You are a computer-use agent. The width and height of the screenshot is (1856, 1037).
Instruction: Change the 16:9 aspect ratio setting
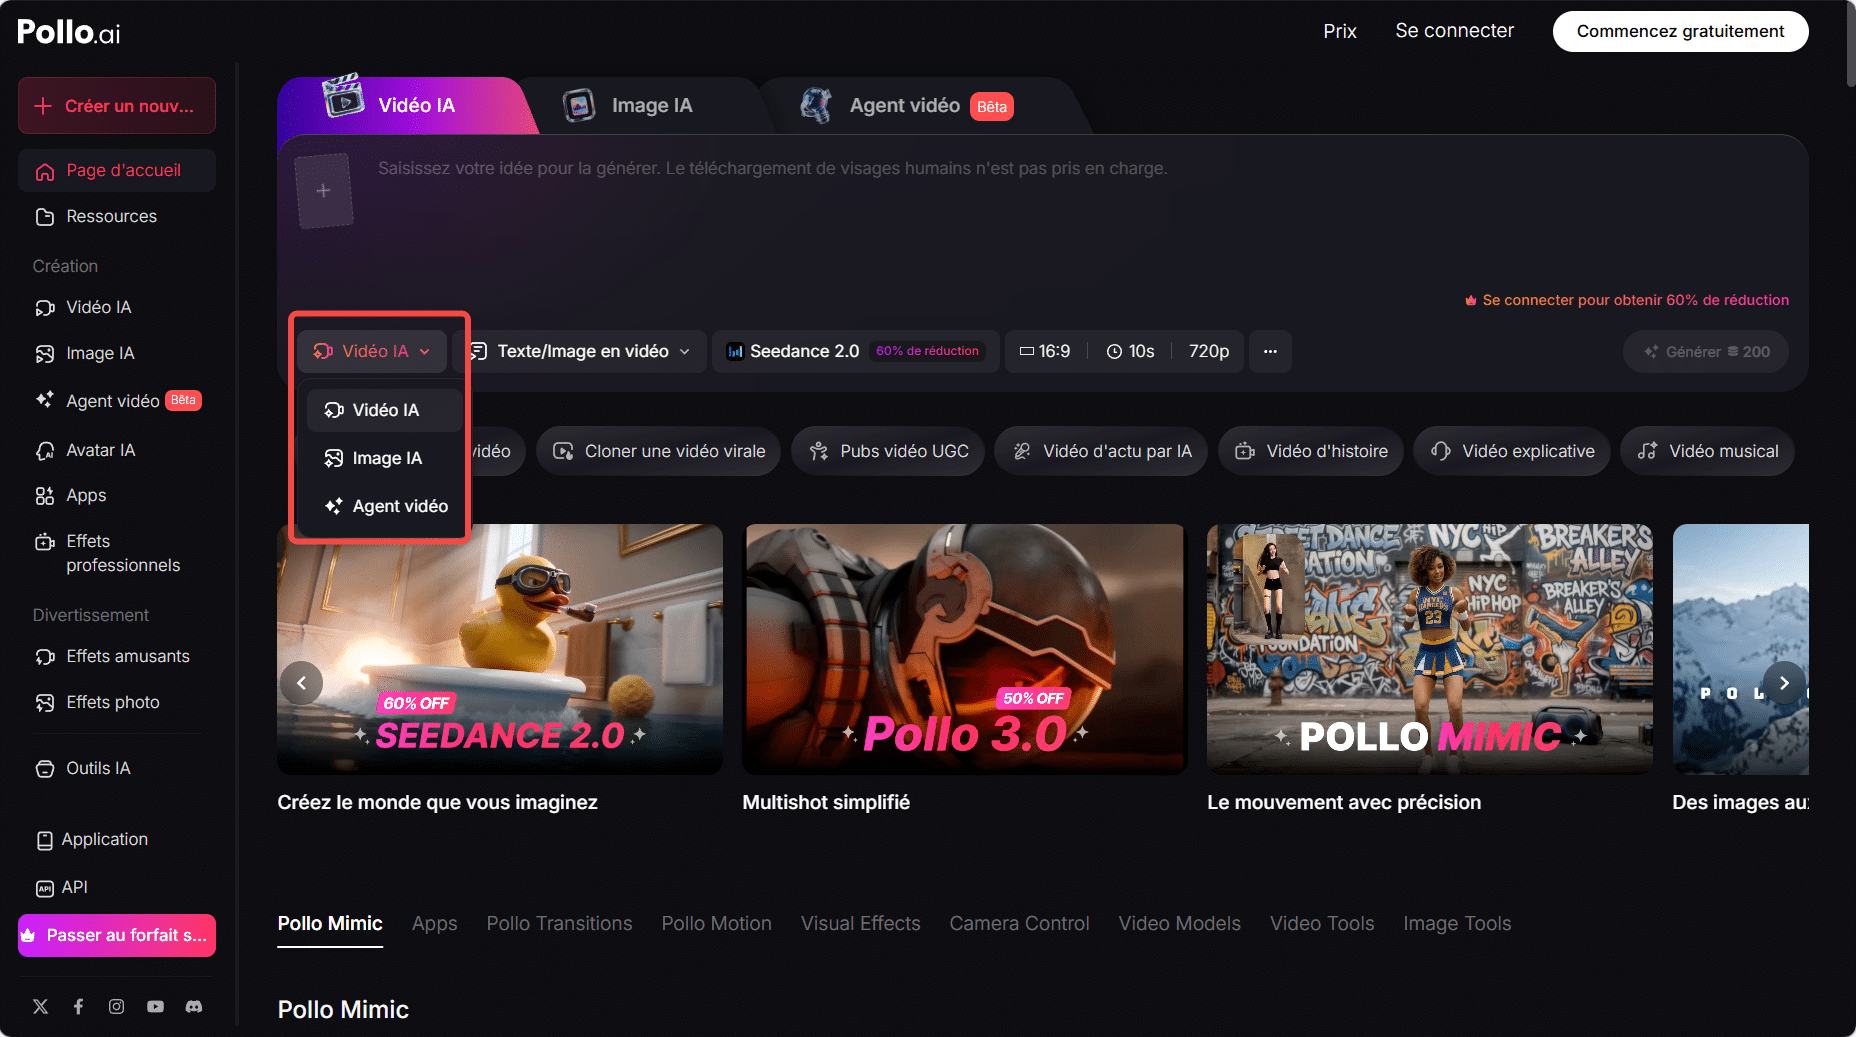pos(1045,351)
